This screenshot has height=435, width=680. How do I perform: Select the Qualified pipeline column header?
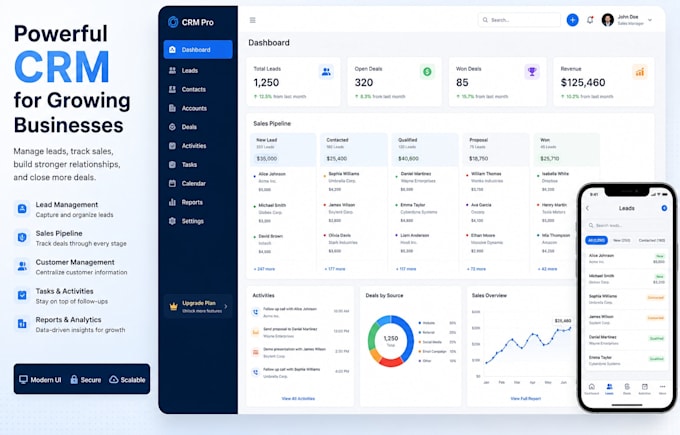point(425,150)
